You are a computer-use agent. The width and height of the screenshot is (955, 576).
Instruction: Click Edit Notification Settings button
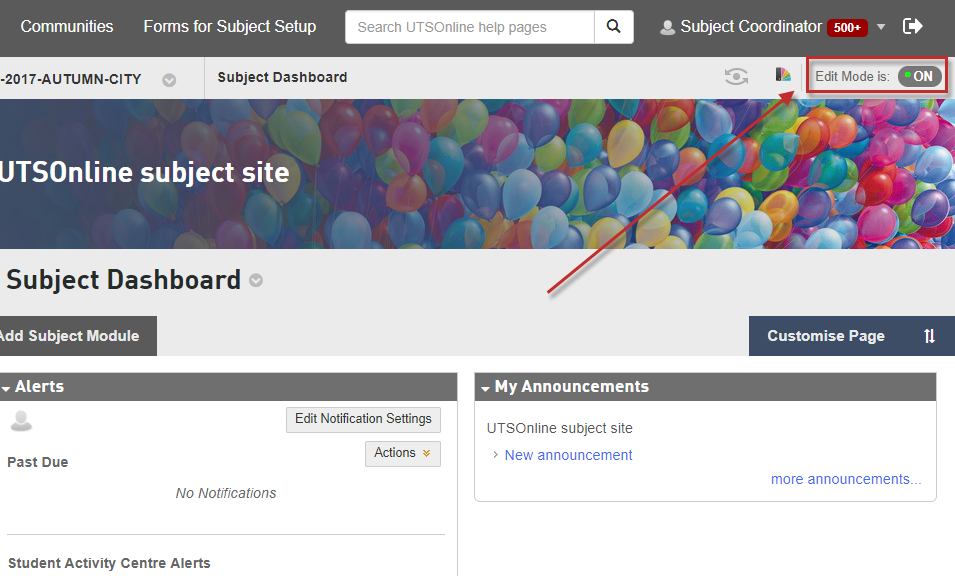pyautogui.click(x=363, y=419)
